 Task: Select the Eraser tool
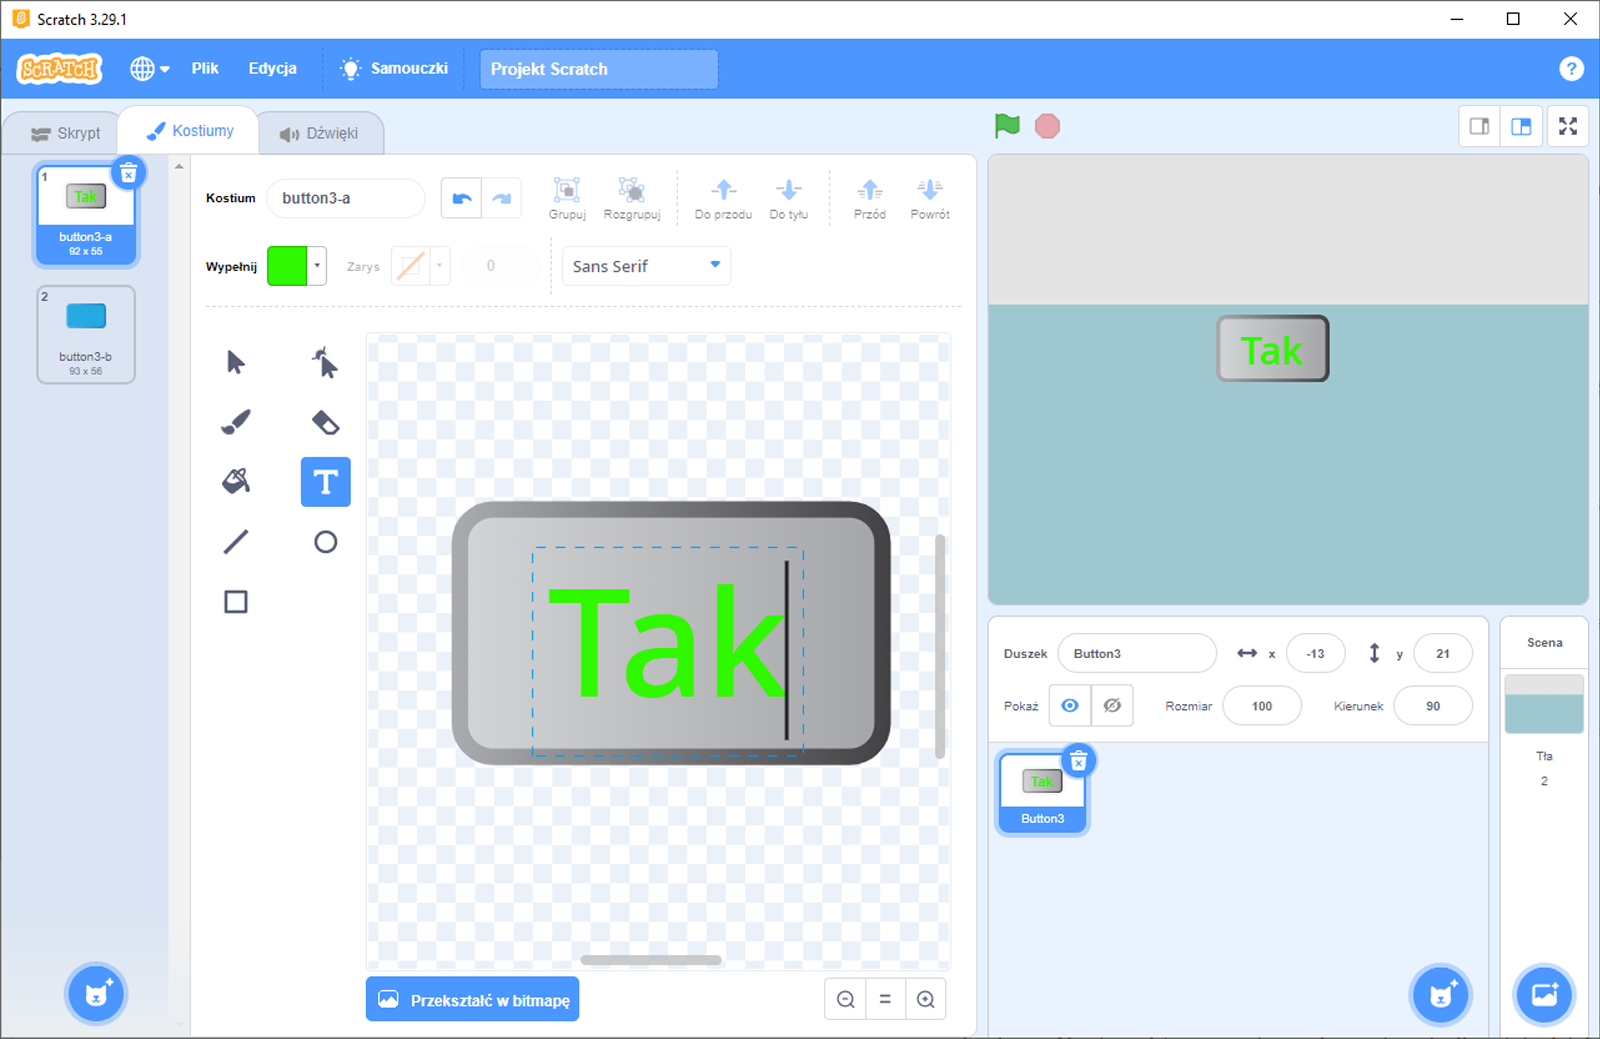point(325,422)
